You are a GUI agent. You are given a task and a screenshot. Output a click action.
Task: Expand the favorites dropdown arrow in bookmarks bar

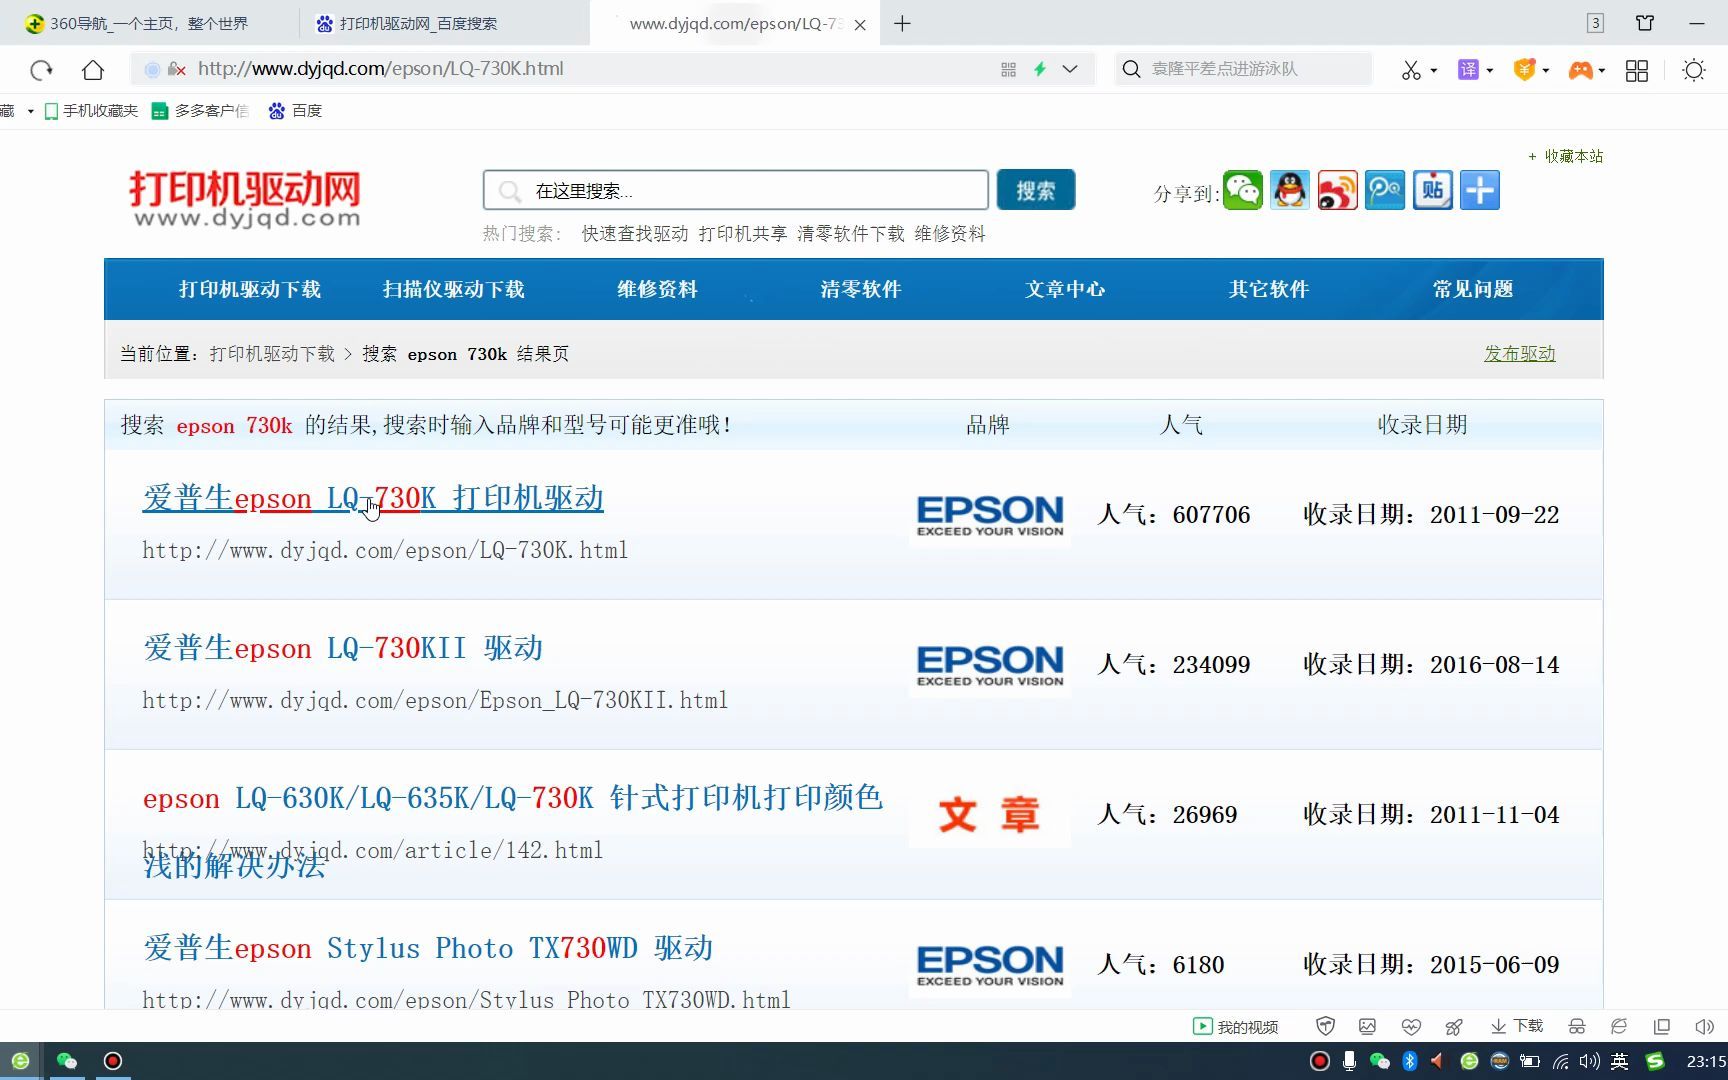(30, 111)
